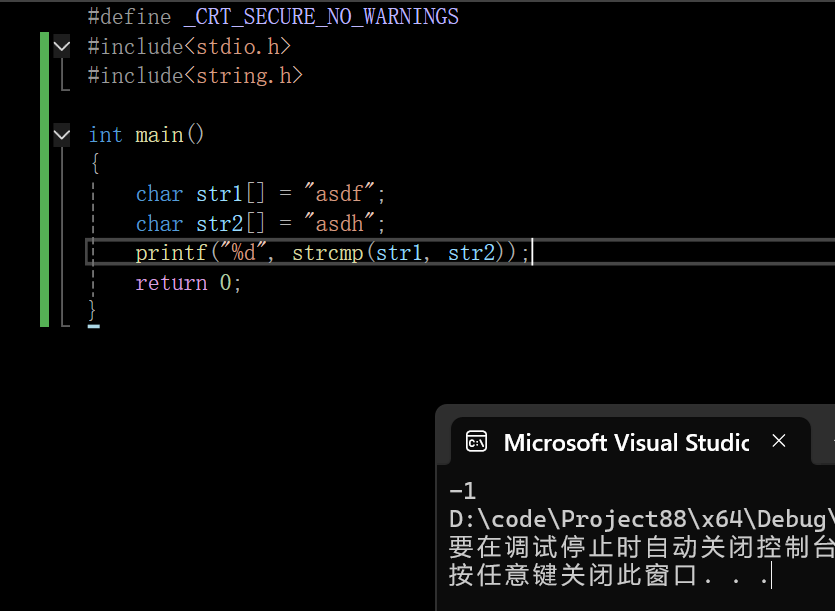The image size is (835, 611).
Task: Click the return 0 statement
Action: click(189, 283)
